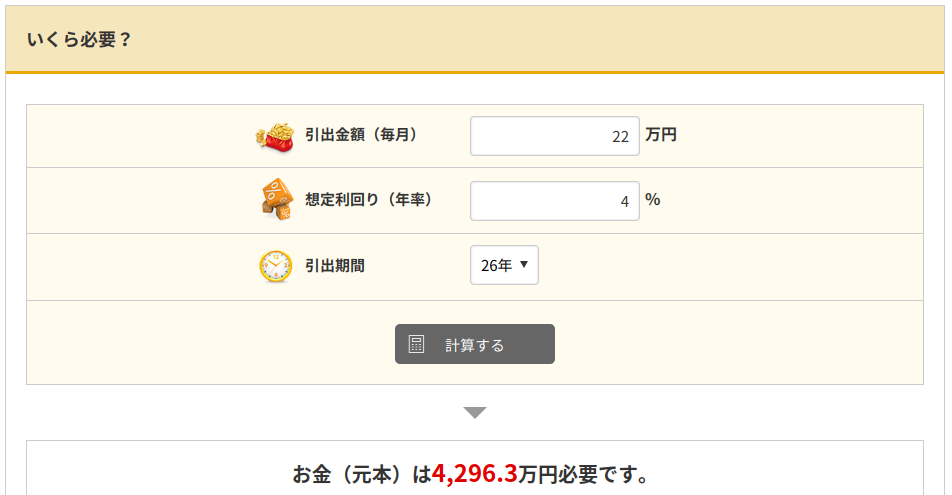Click the yellow clock icon
Image resolution: width=952 pixels, height=495 pixels.
point(276,266)
